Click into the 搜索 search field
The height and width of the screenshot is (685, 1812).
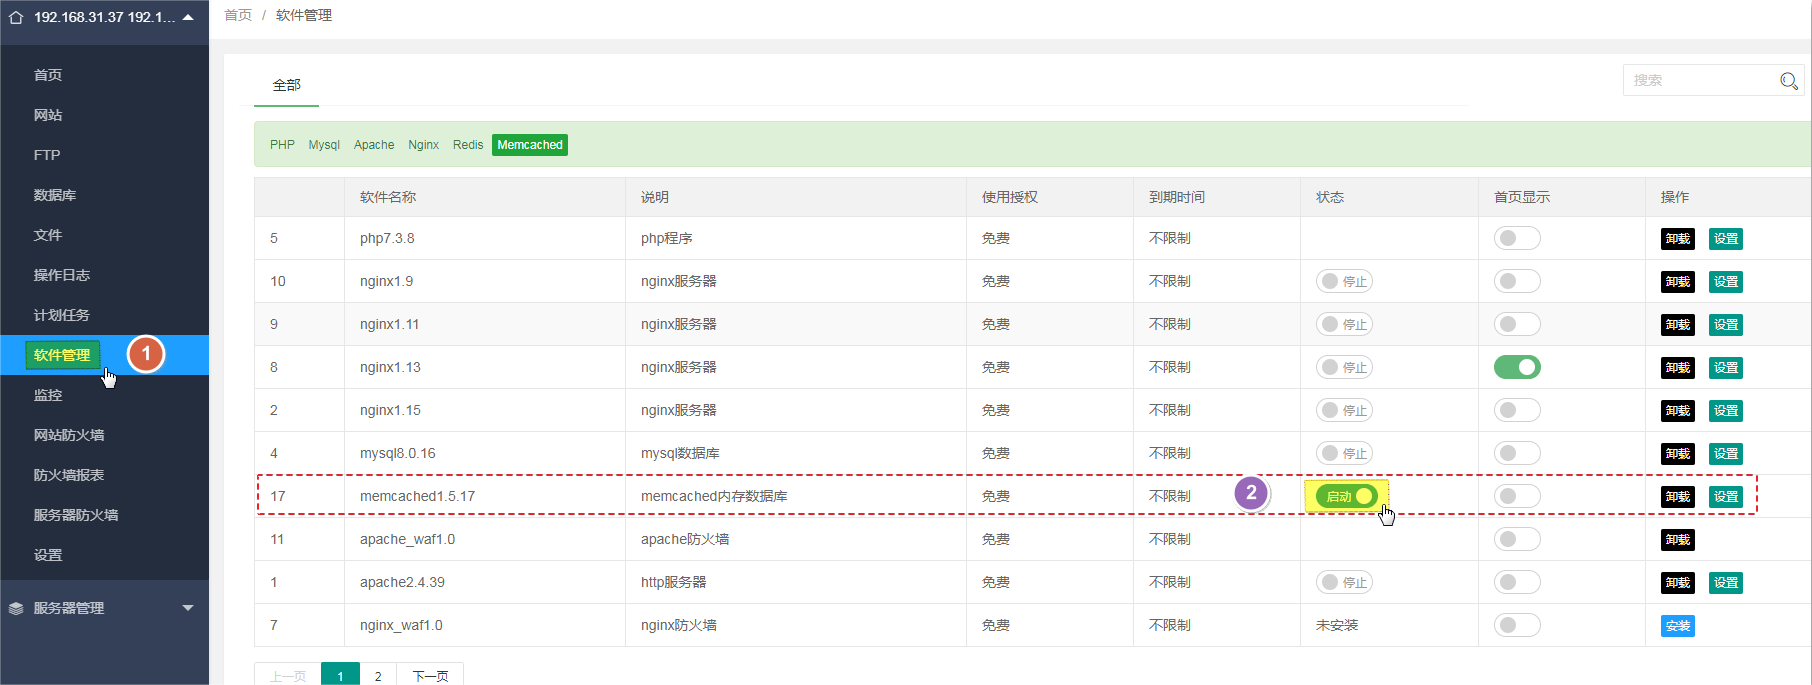coord(1700,81)
